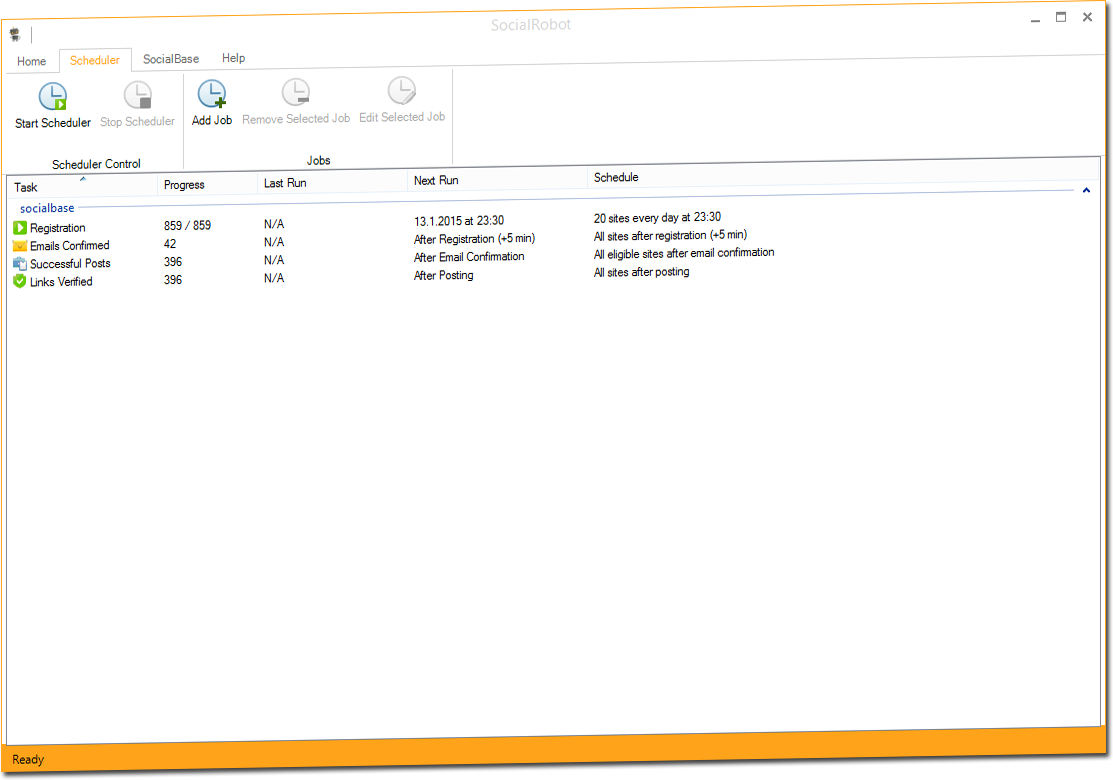The image size is (1113, 780).
Task: Click the Emails Confirmed N/A last run
Action: click(x=274, y=243)
